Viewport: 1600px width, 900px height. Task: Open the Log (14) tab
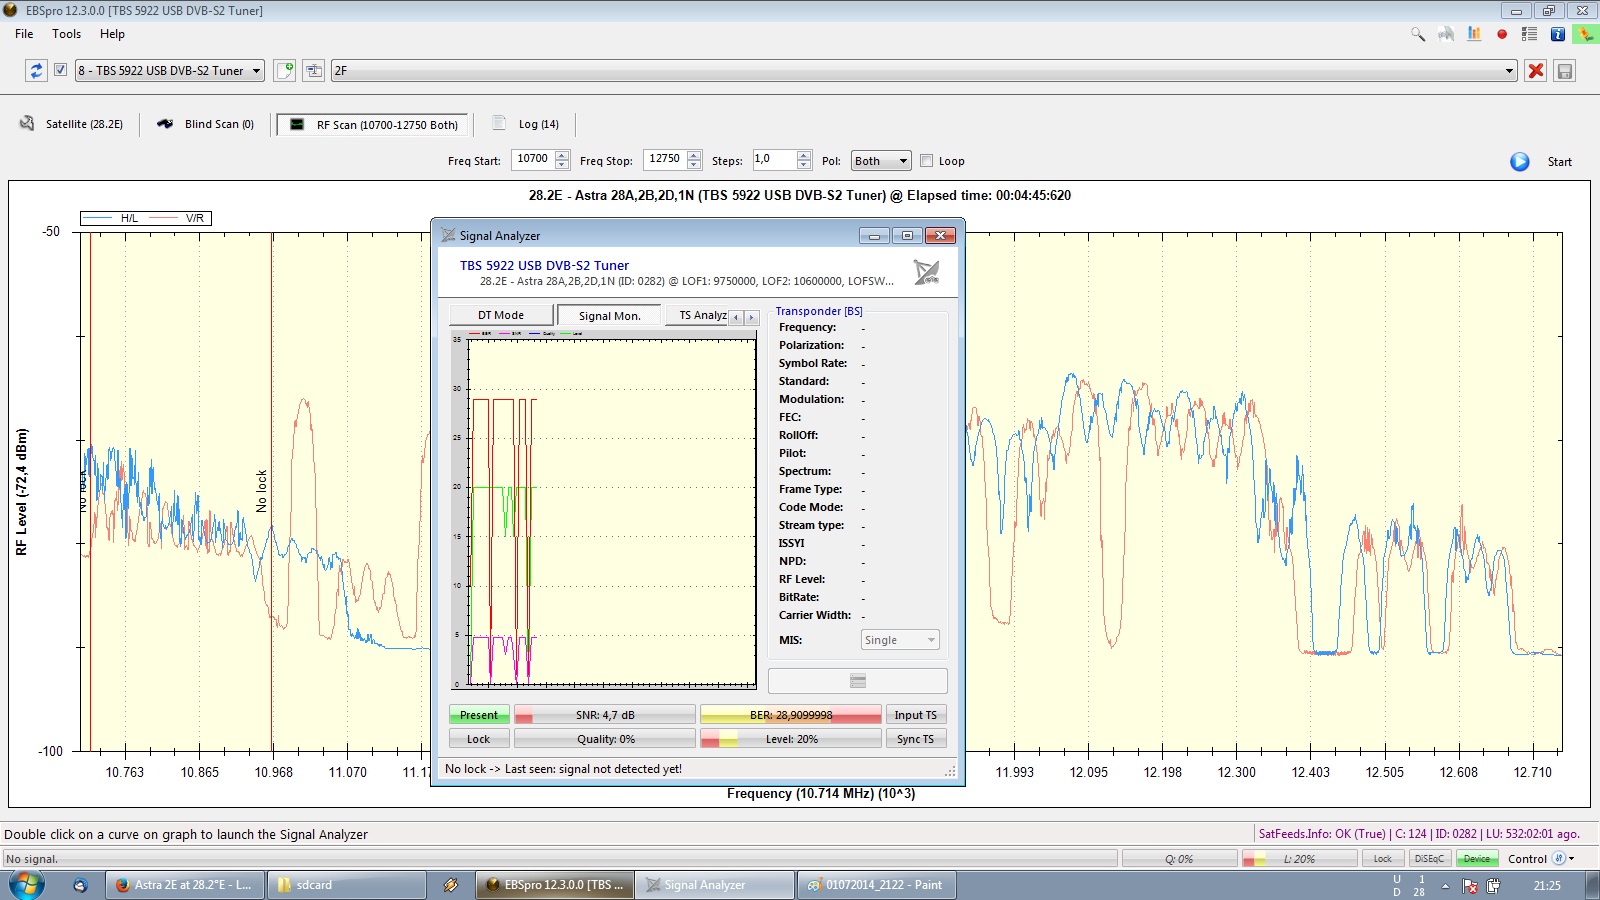tap(526, 124)
